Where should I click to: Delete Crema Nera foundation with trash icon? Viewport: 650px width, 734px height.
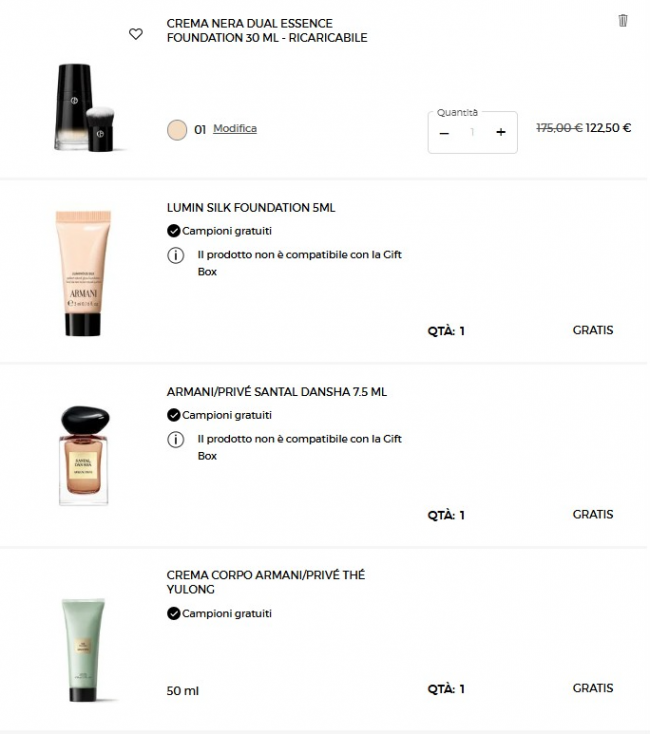point(622,21)
